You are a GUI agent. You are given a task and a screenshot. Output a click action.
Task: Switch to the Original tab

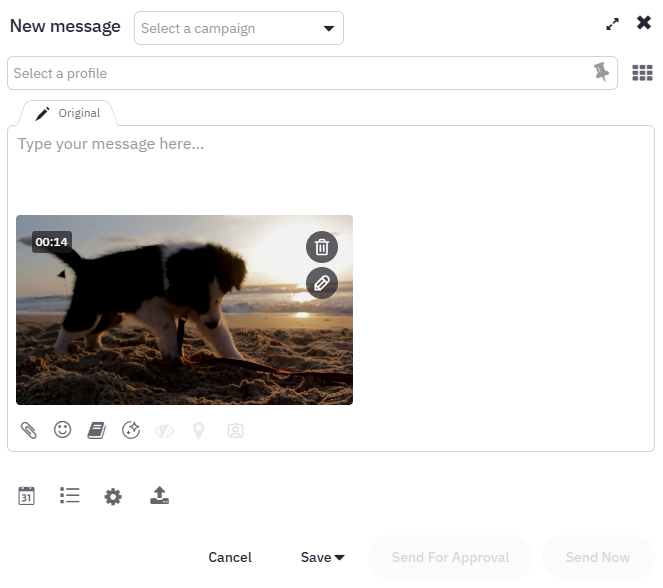click(x=68, y=113)
